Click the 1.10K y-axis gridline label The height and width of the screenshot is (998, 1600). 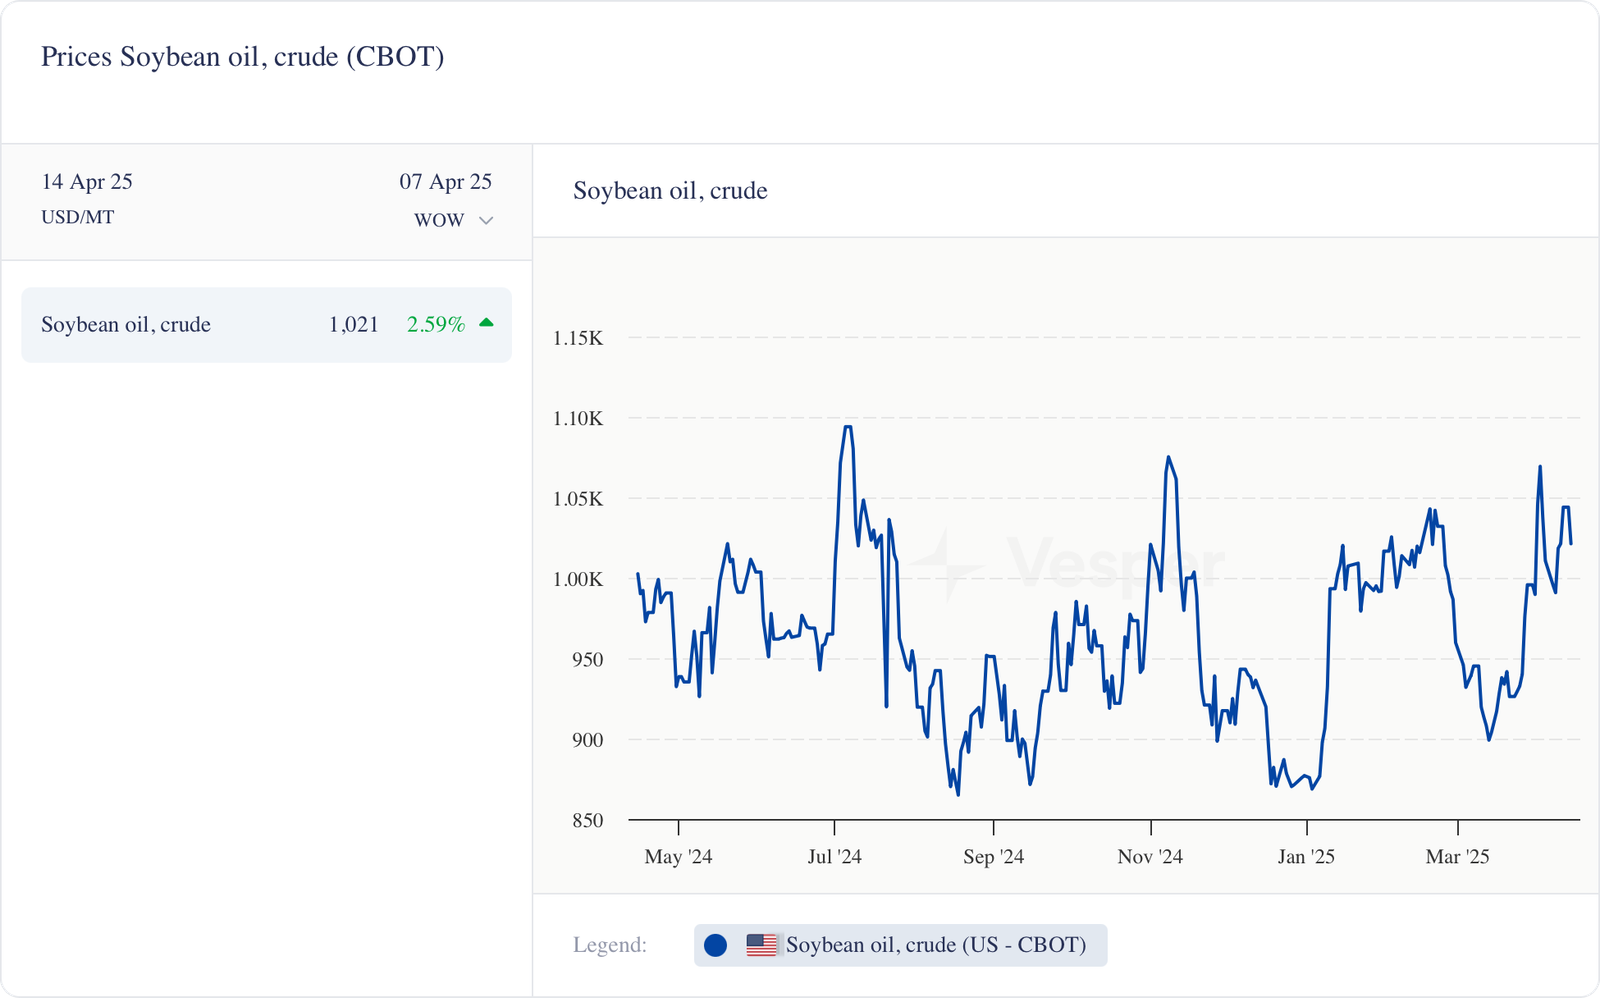(x=578, y=419)
